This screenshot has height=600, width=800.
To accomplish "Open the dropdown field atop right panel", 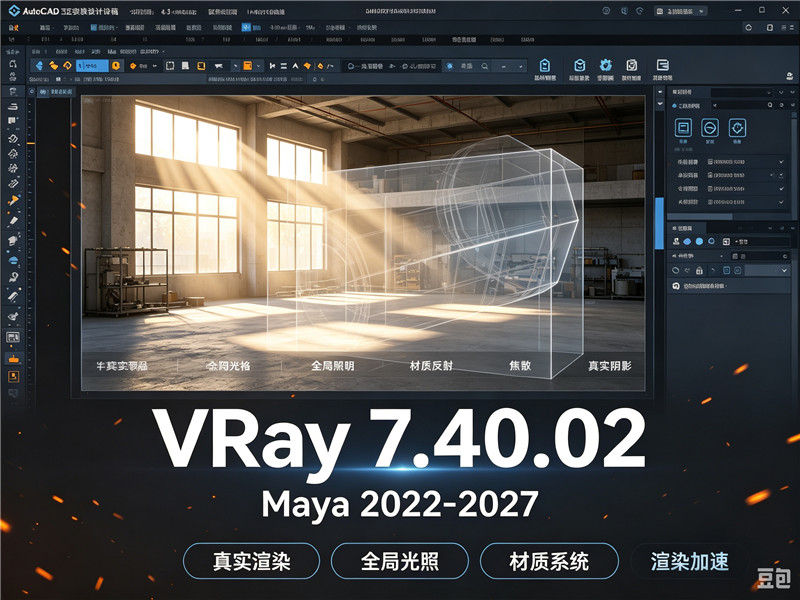I will point(741,92).
